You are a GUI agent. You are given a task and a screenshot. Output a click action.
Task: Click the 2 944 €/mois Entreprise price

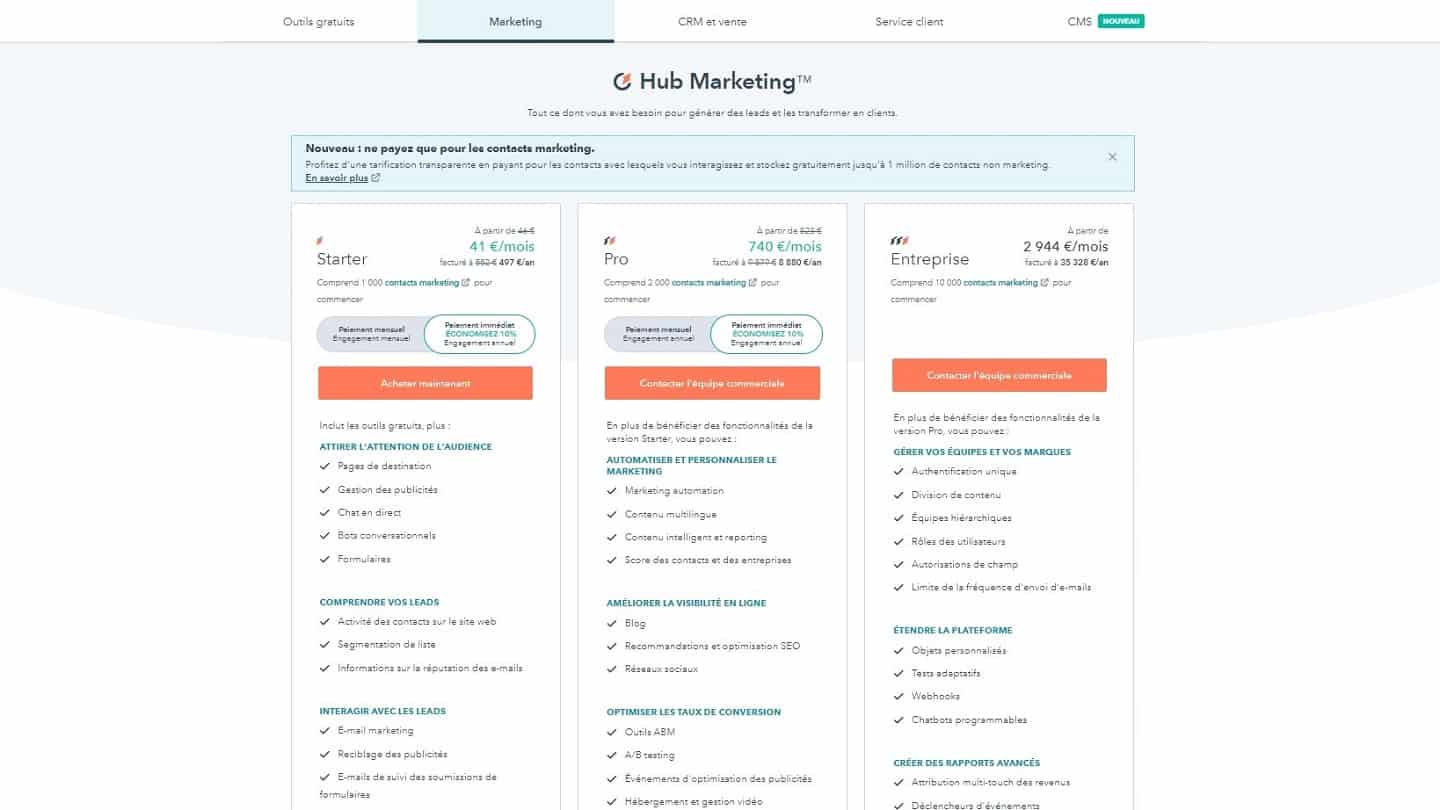(1066, 246)
